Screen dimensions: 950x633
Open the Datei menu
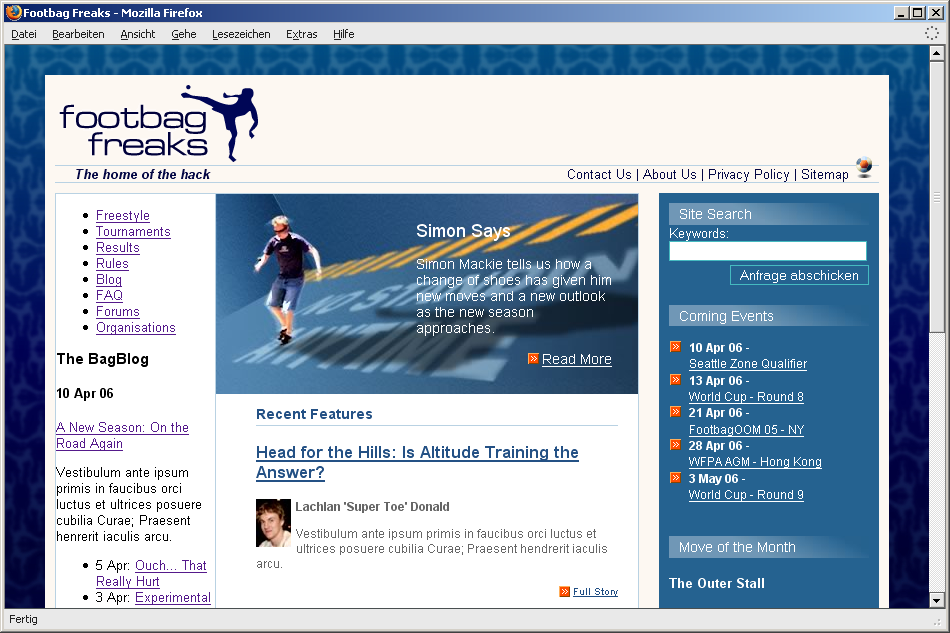coord(24,34)
